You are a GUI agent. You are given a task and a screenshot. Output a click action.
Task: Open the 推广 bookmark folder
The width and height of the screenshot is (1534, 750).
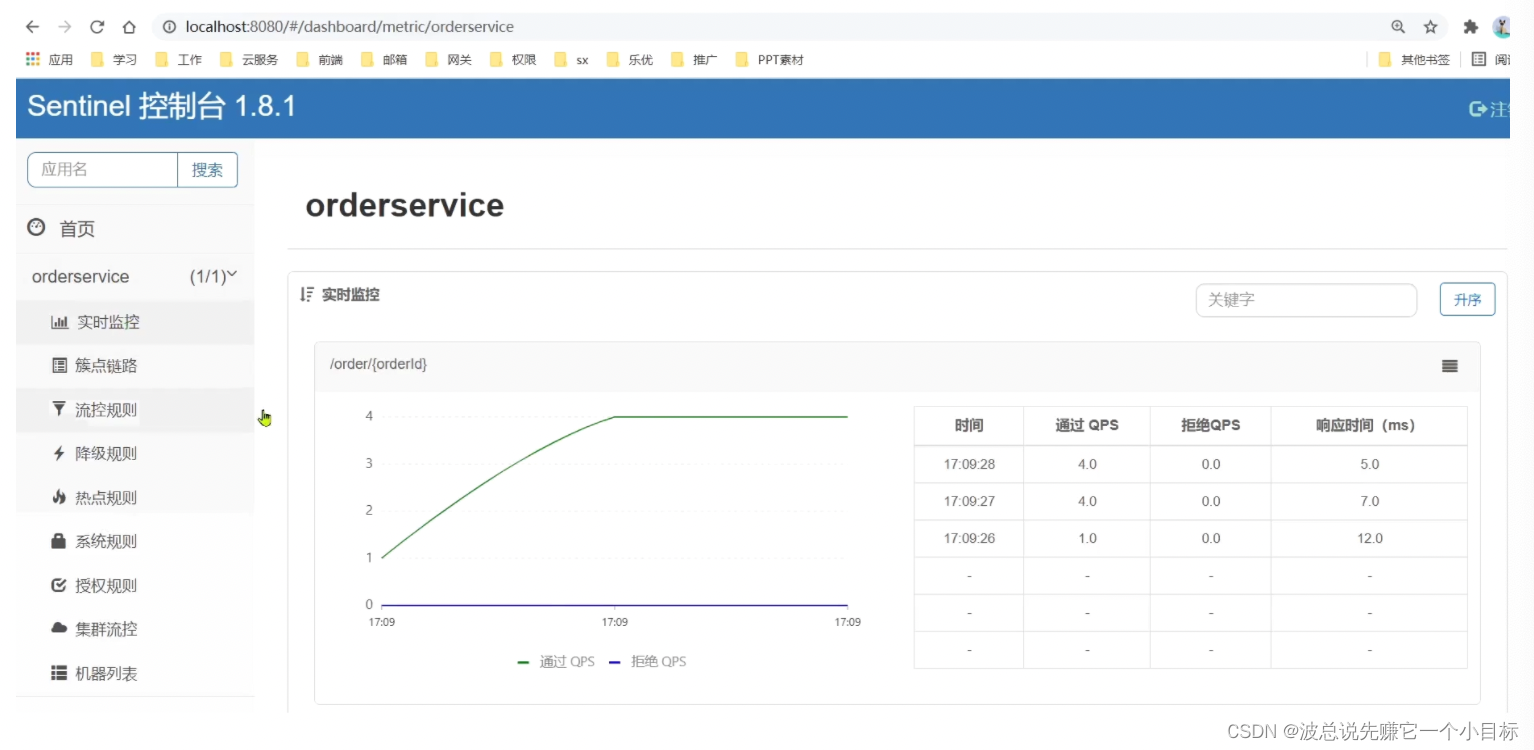694,59
